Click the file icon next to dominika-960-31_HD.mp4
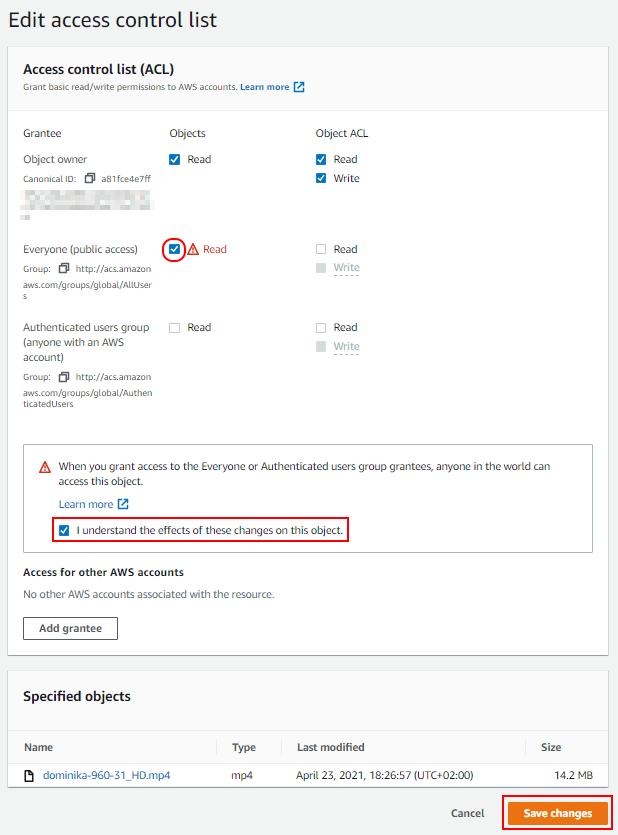The height and width of the screenshot is (835, 618). pyautogui.click(x=29, y=776)
